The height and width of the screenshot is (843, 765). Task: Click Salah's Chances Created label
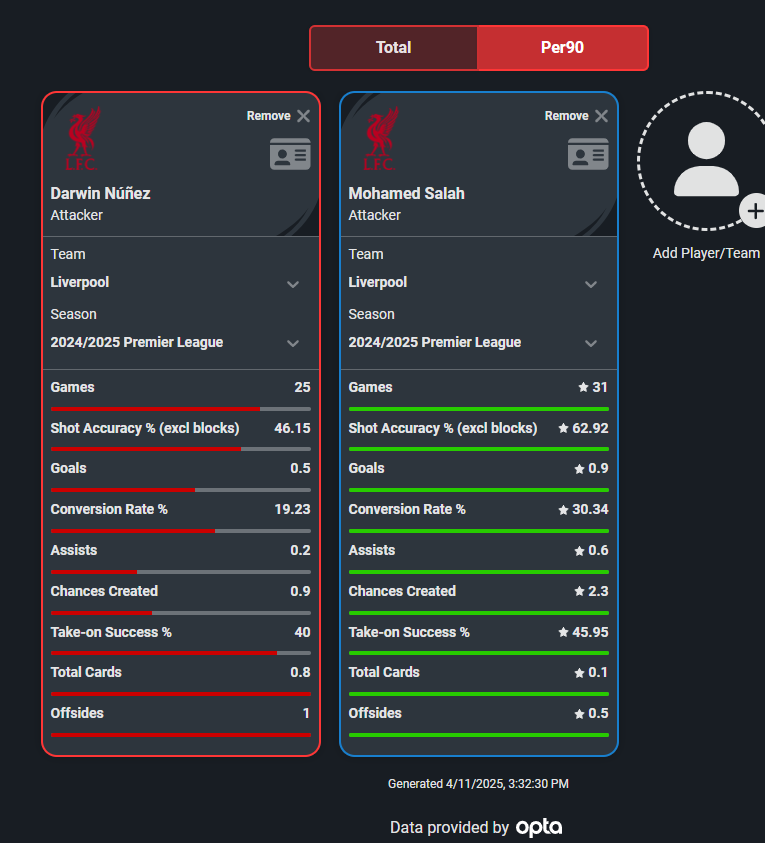402,591
